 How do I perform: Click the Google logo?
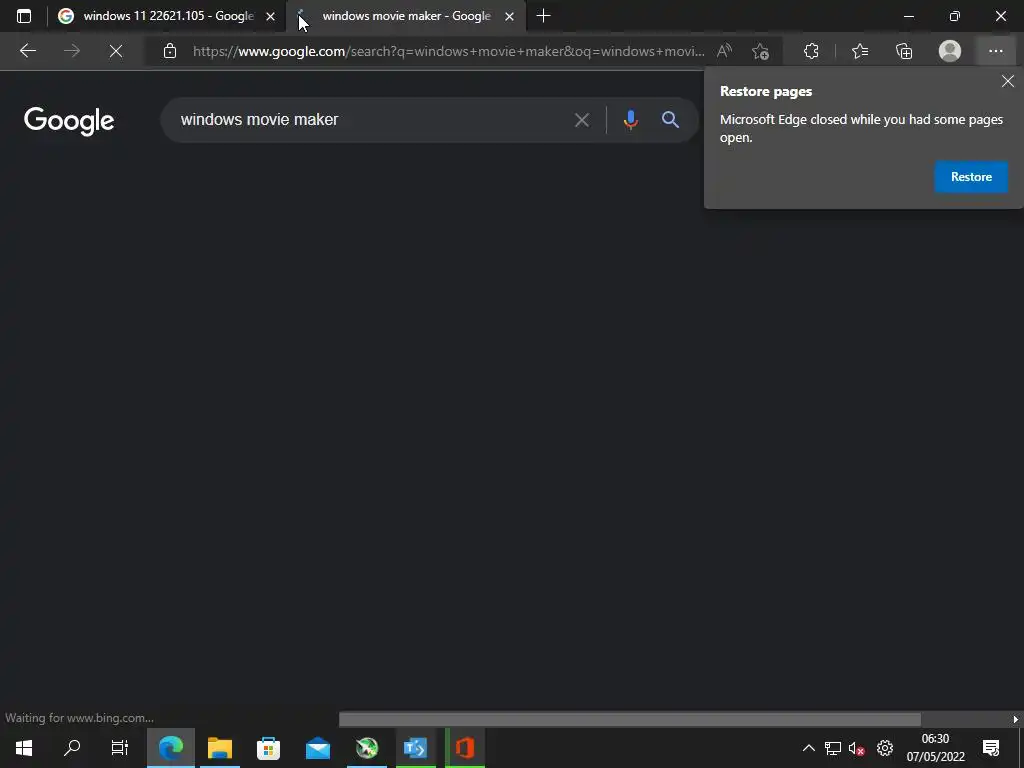[x=69, y=121]
